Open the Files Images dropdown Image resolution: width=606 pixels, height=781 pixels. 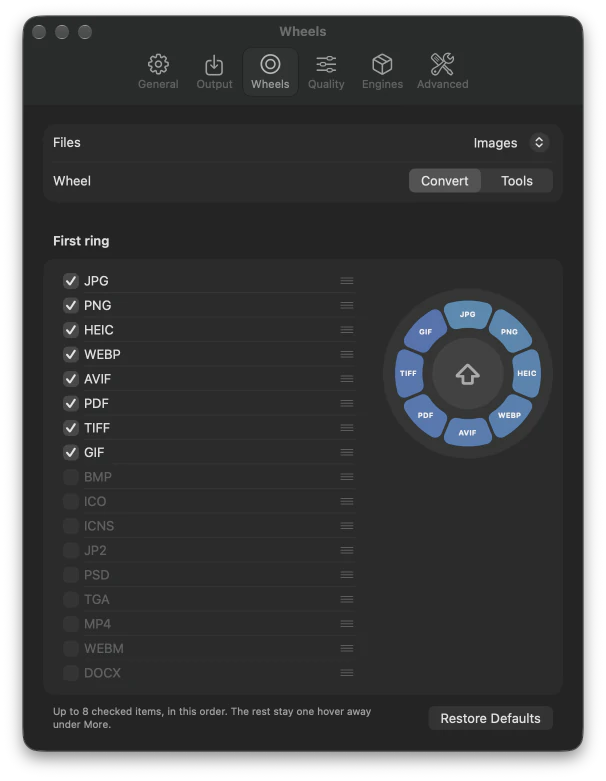511,143
